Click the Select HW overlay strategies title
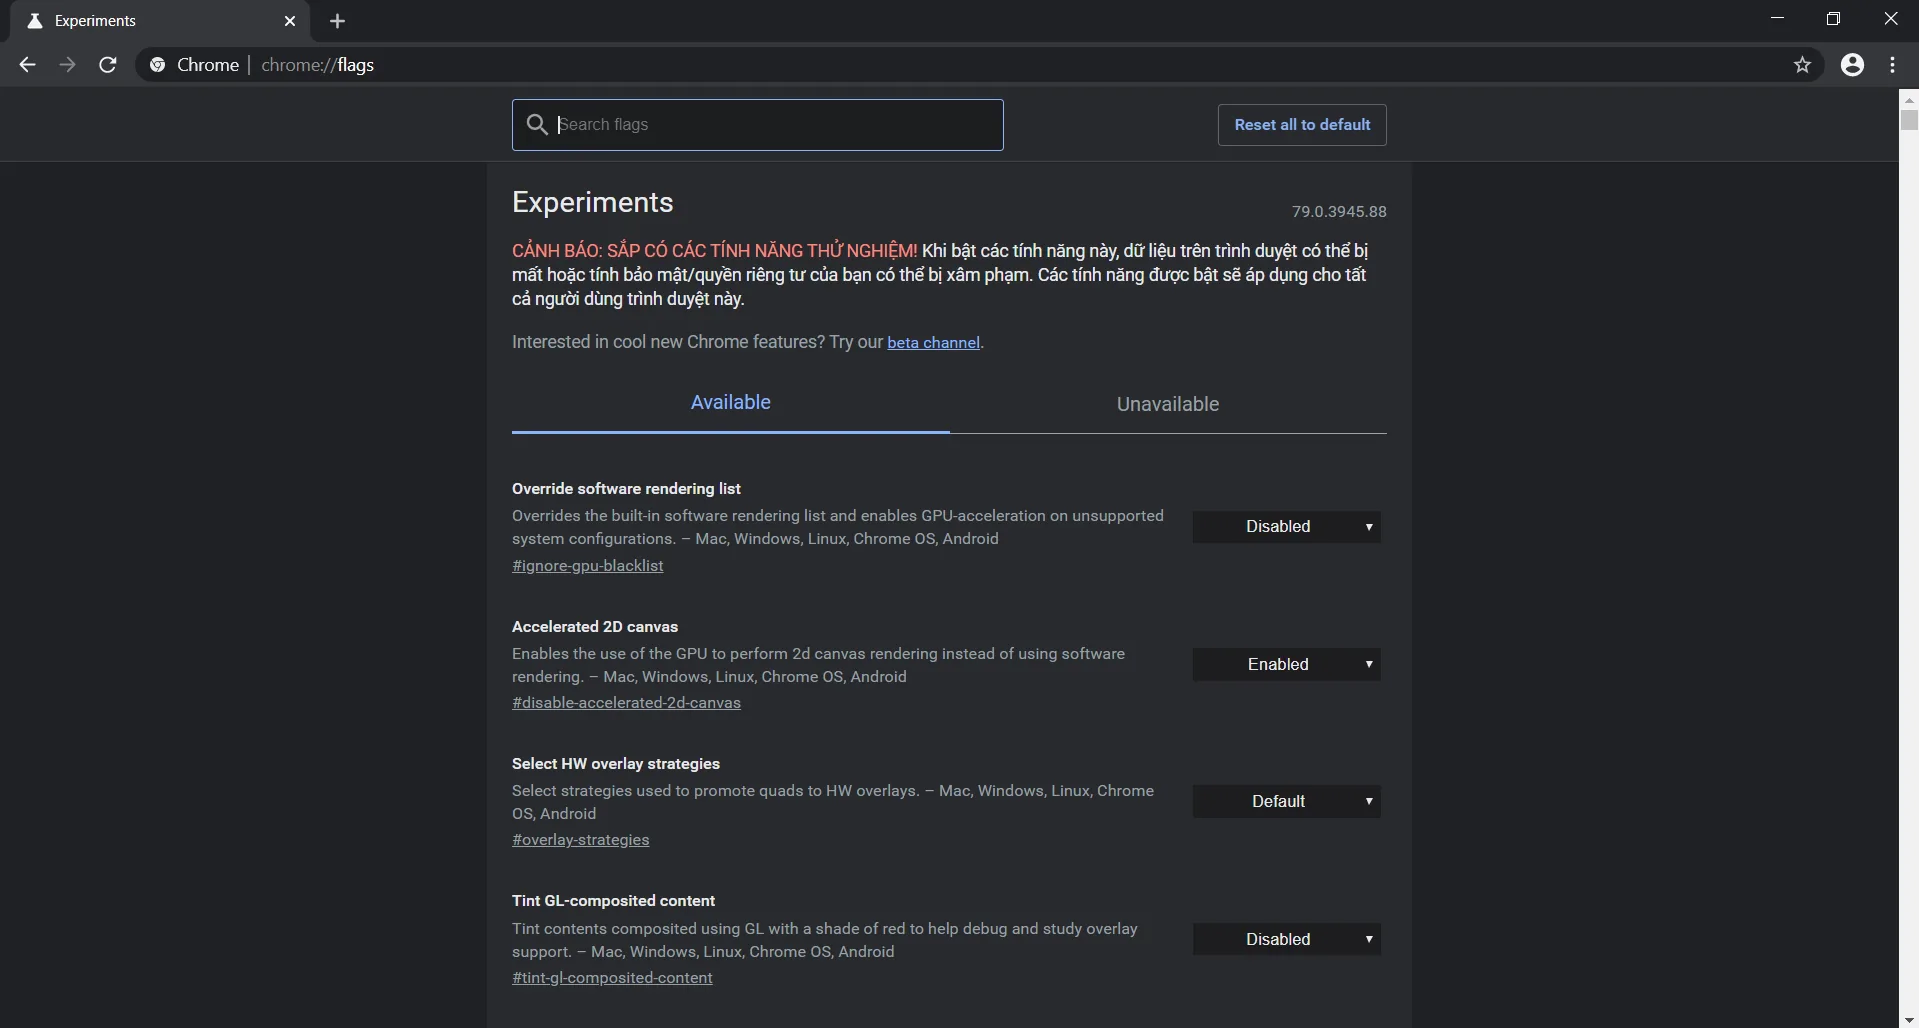The image size is (1919, 1028). coord(616,764)
